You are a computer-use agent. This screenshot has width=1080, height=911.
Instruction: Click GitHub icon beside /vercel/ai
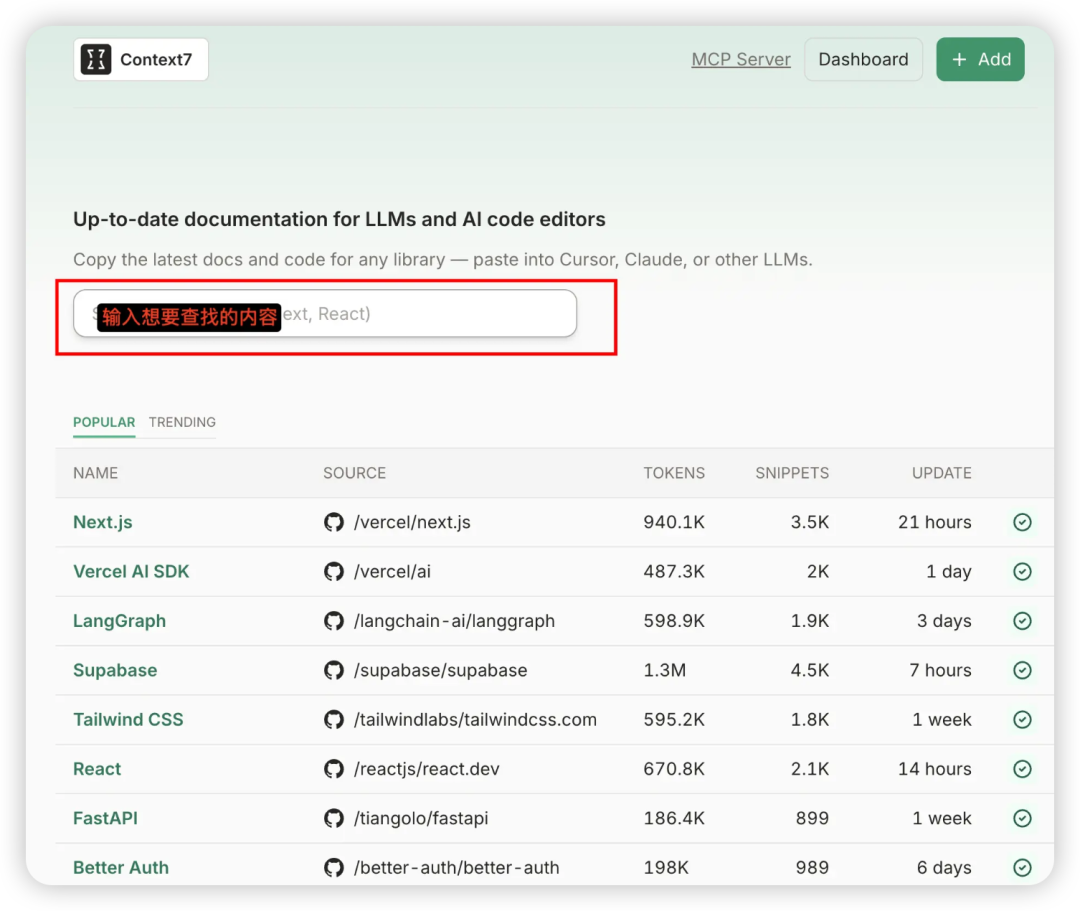(x=334, y=572)
